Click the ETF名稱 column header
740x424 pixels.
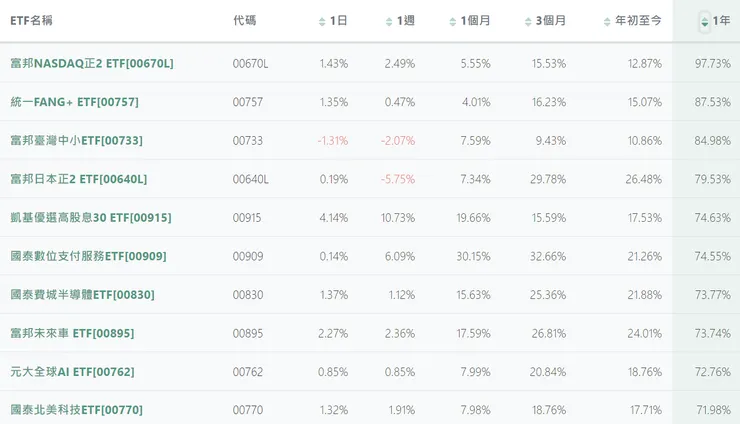[x=31, y=21]
